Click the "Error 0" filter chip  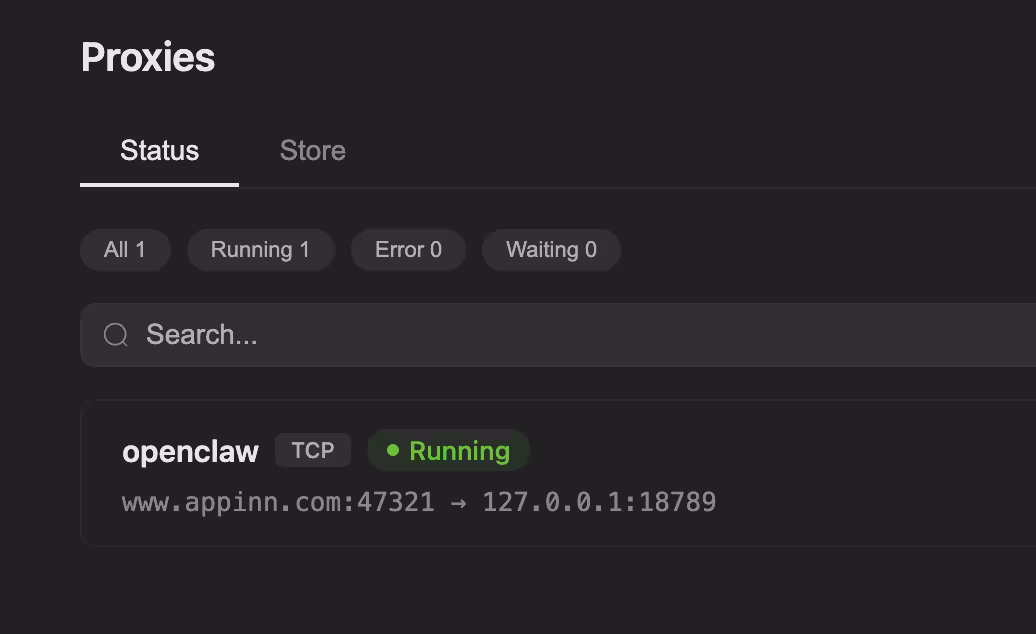click(x=408, y=249)
